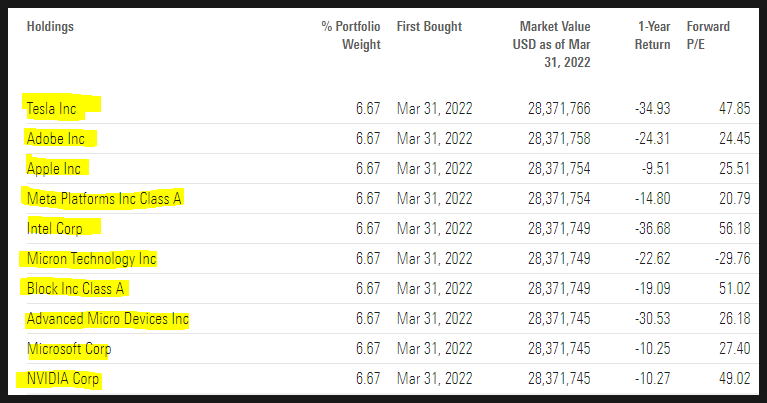Sort by % Portfolio Weight header
Viewport: 767px width, 403px height.
tap(348, 34)
